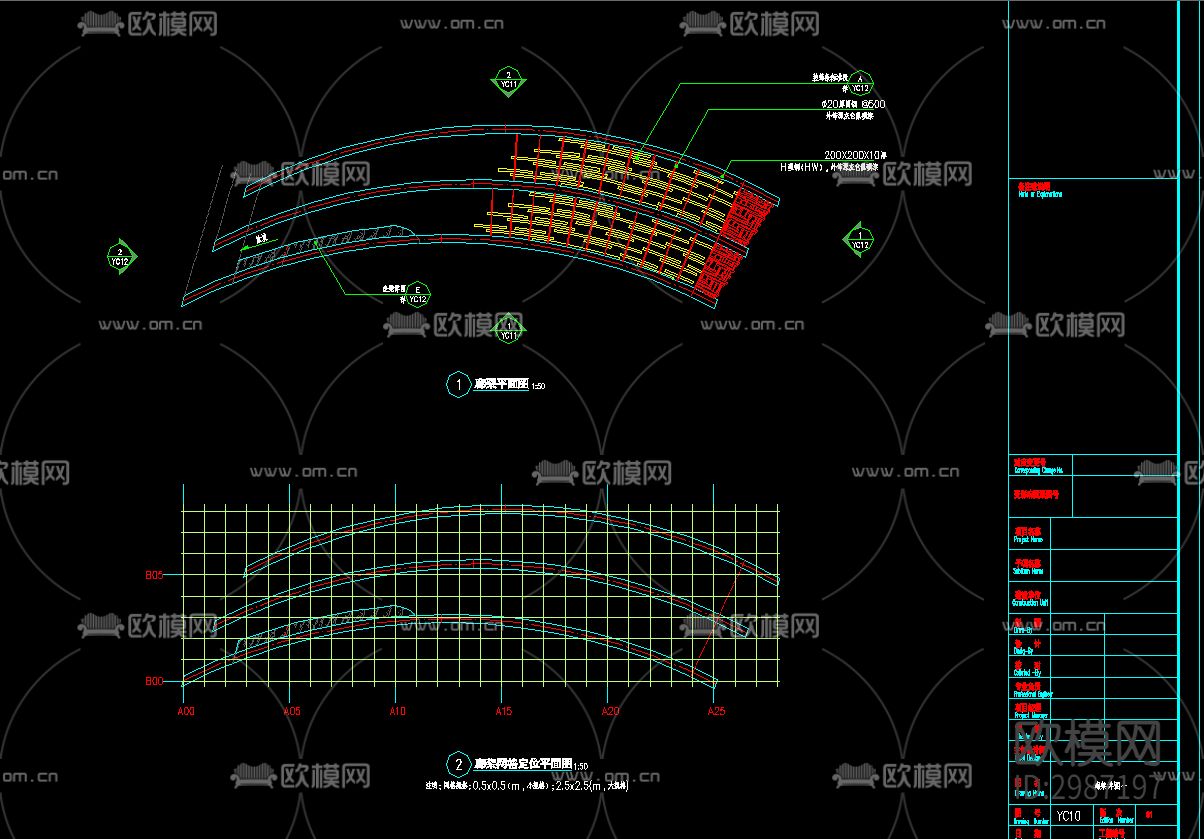Select the circled drawing number 1
The height and width of the screenshot is (839, 1204).
[458, 384]
